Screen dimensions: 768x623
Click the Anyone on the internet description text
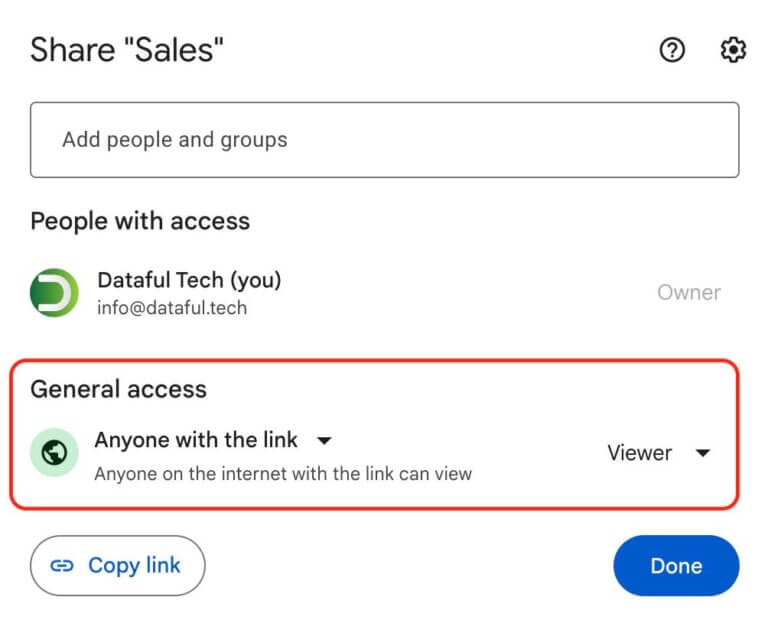point(283,473)
